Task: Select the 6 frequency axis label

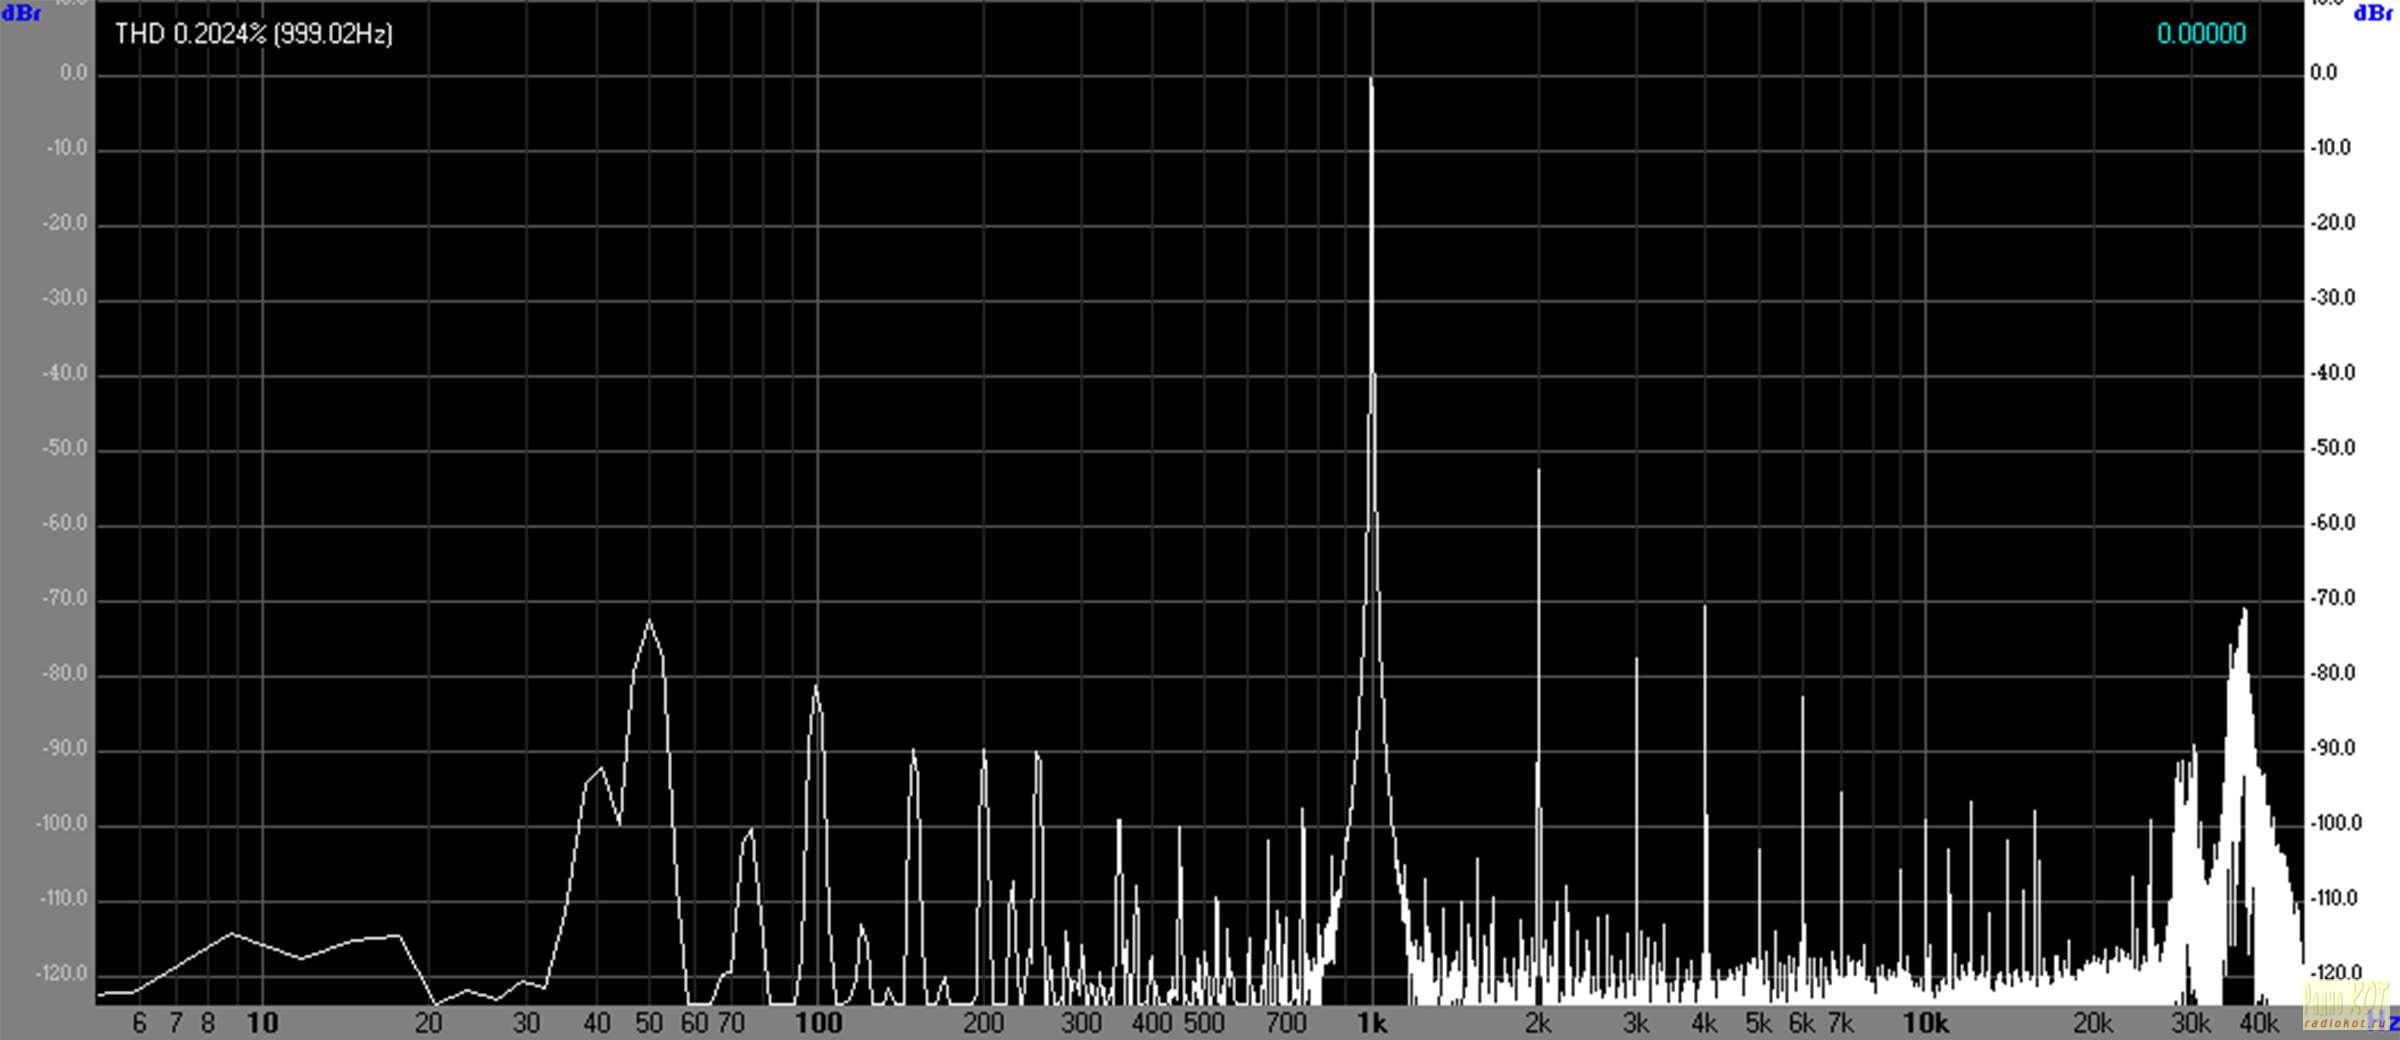Action: 139,1023
